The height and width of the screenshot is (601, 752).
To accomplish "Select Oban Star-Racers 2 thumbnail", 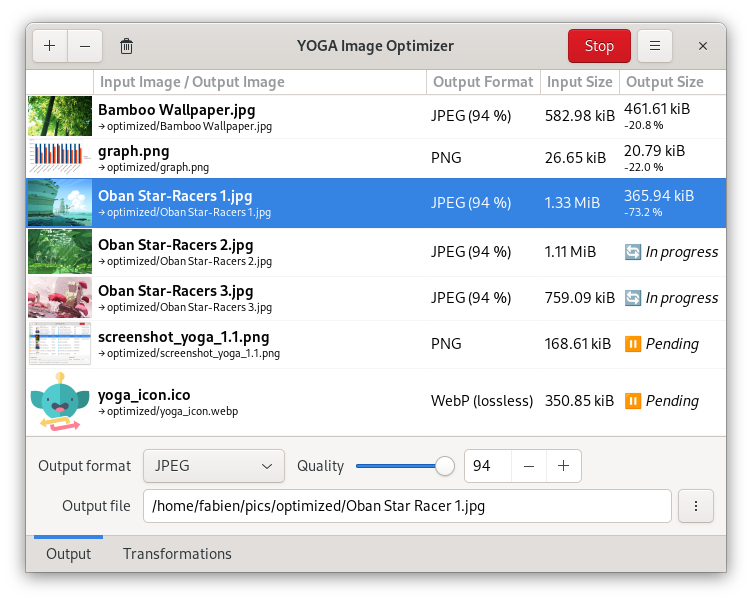I will (60, 252).
